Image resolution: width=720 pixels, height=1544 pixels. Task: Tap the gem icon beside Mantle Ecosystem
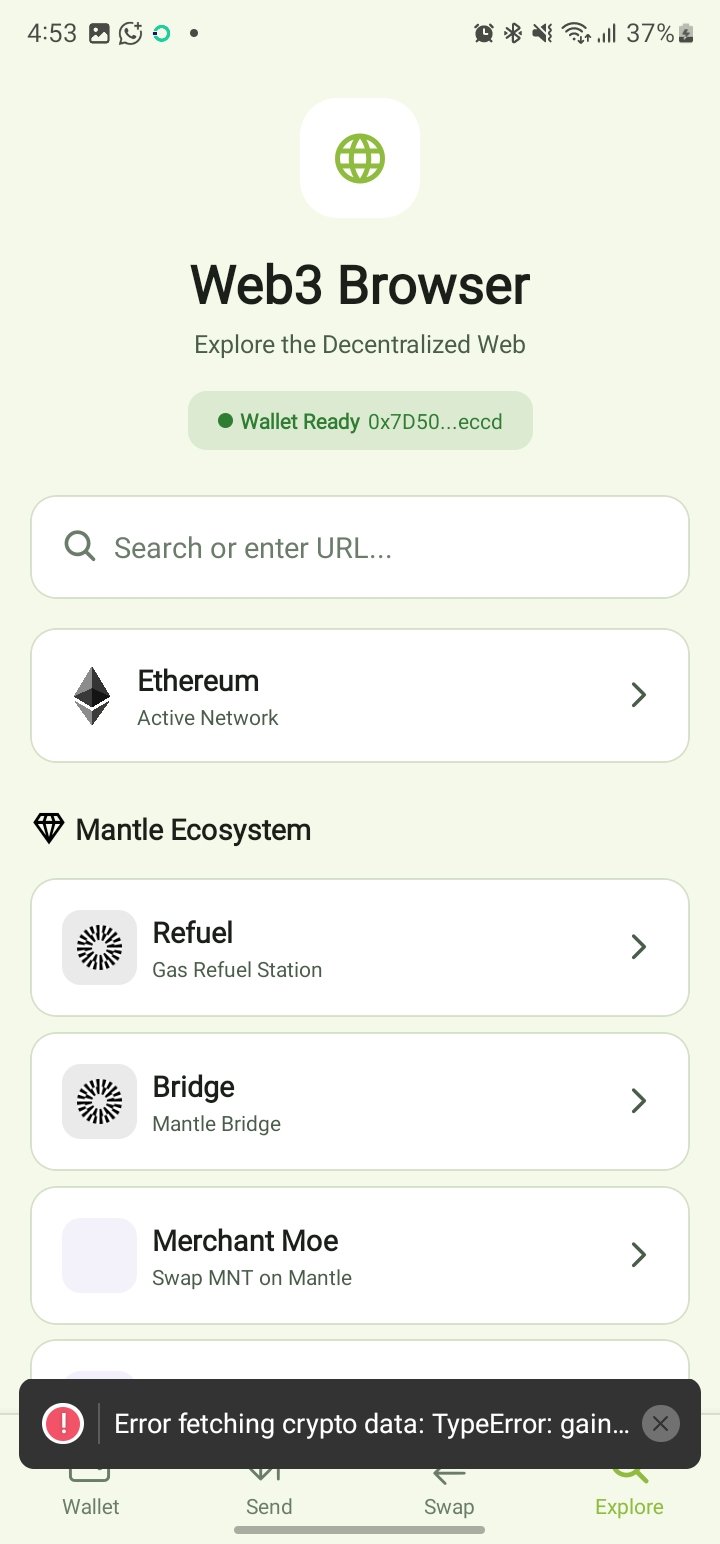point(49,829)
